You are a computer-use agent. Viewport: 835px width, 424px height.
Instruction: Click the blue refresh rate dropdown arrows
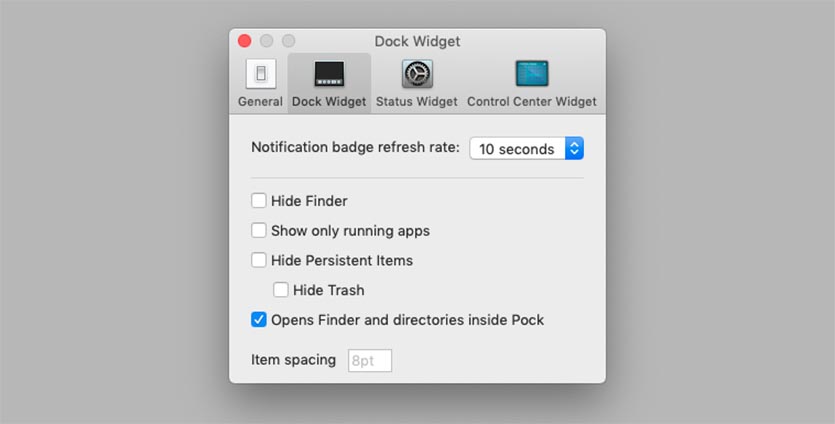(x=574, y=149)
